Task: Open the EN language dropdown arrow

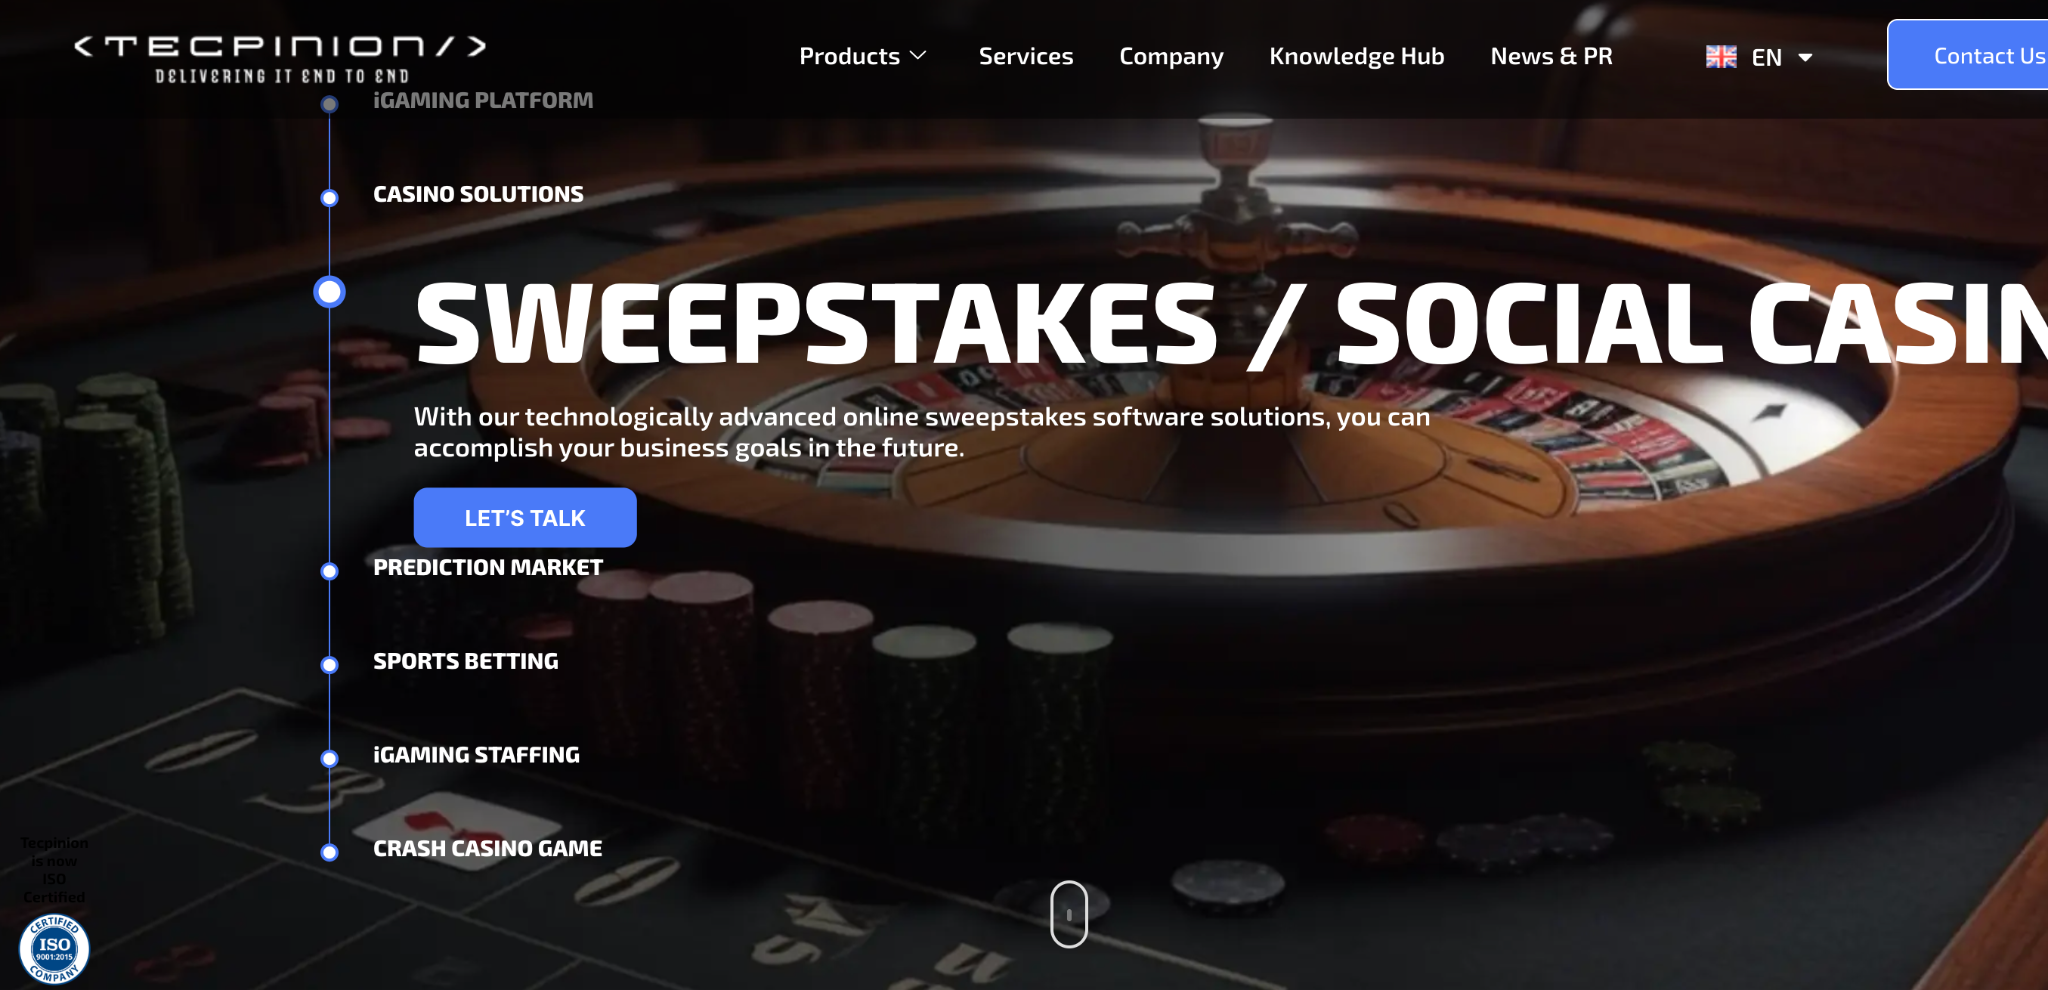Action: [1805, 58]
